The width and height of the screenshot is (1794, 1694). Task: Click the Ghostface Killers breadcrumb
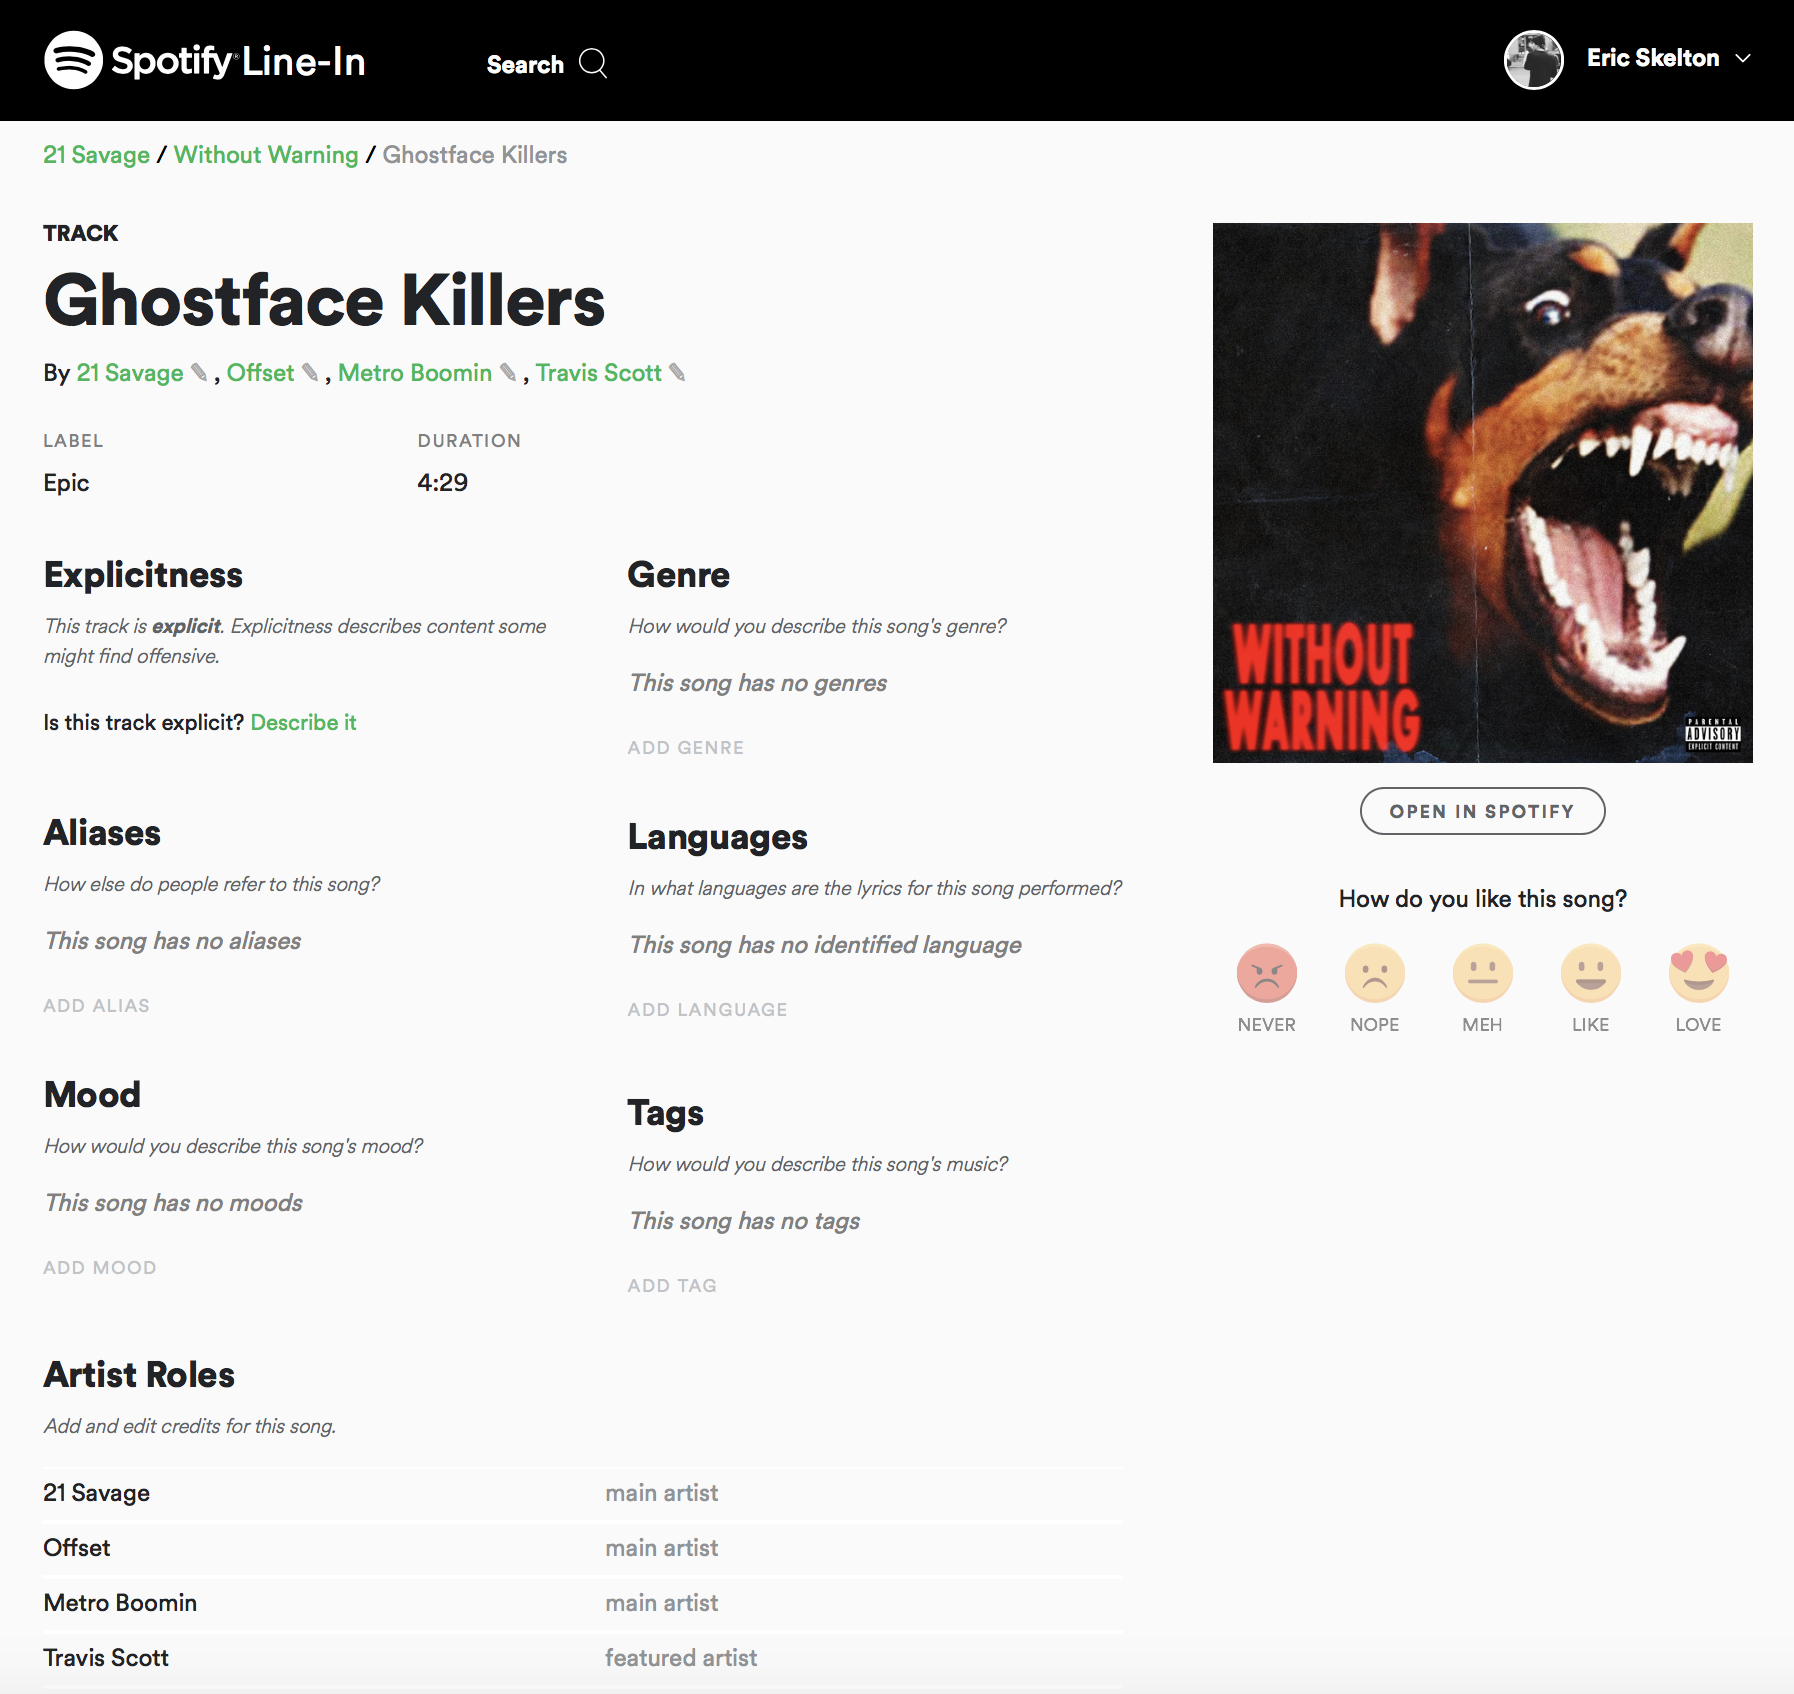click(475, 155)
